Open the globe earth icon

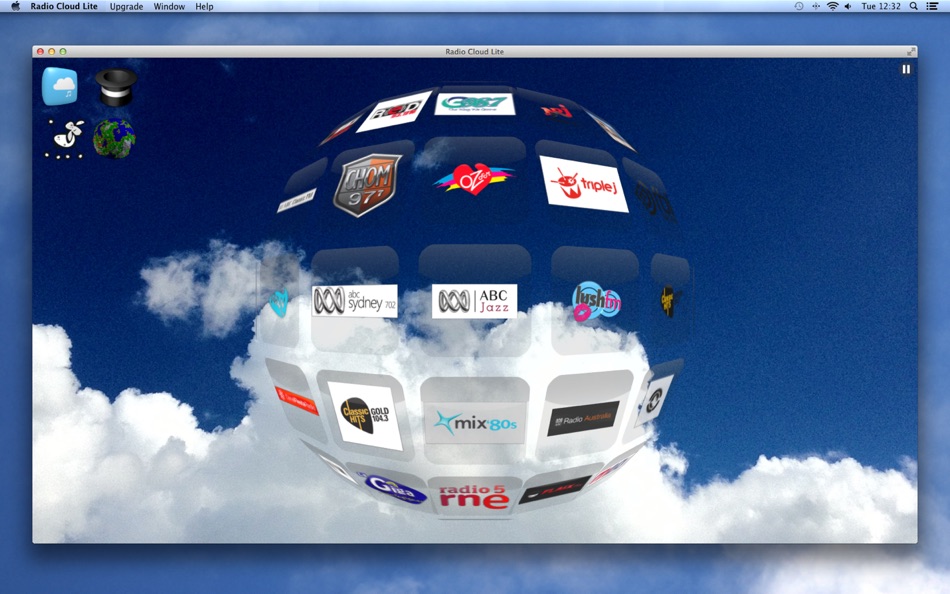pyautogui.click(x=114, y=139)
